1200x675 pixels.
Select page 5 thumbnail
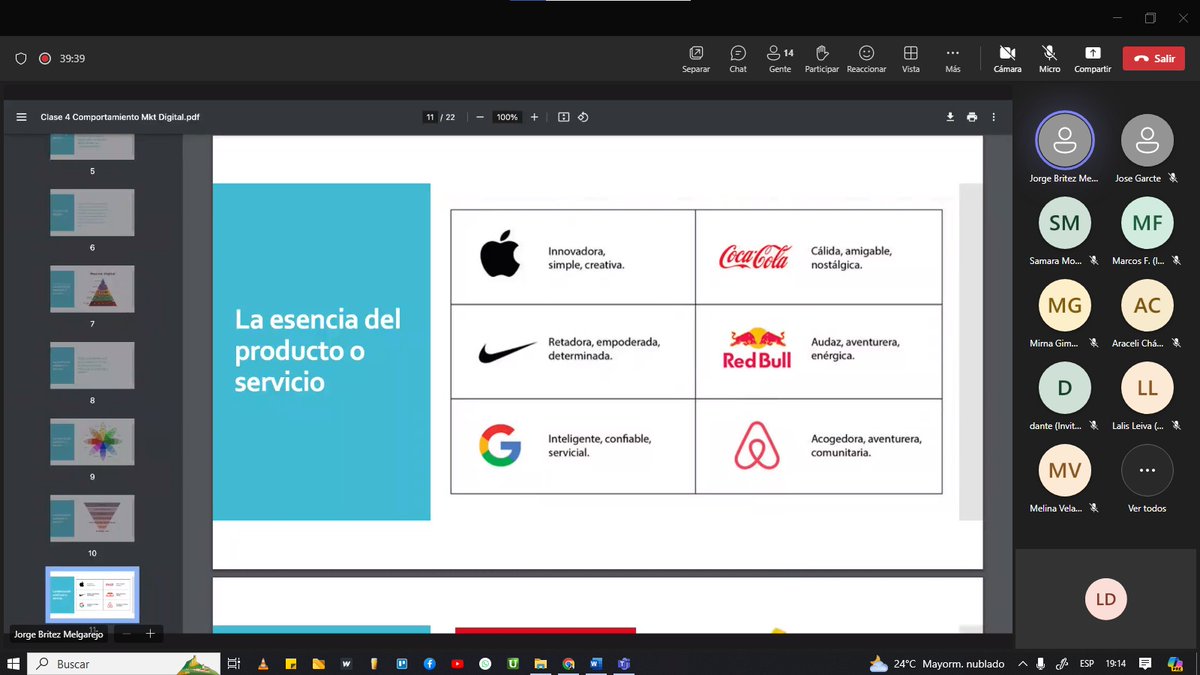(92, 146)
